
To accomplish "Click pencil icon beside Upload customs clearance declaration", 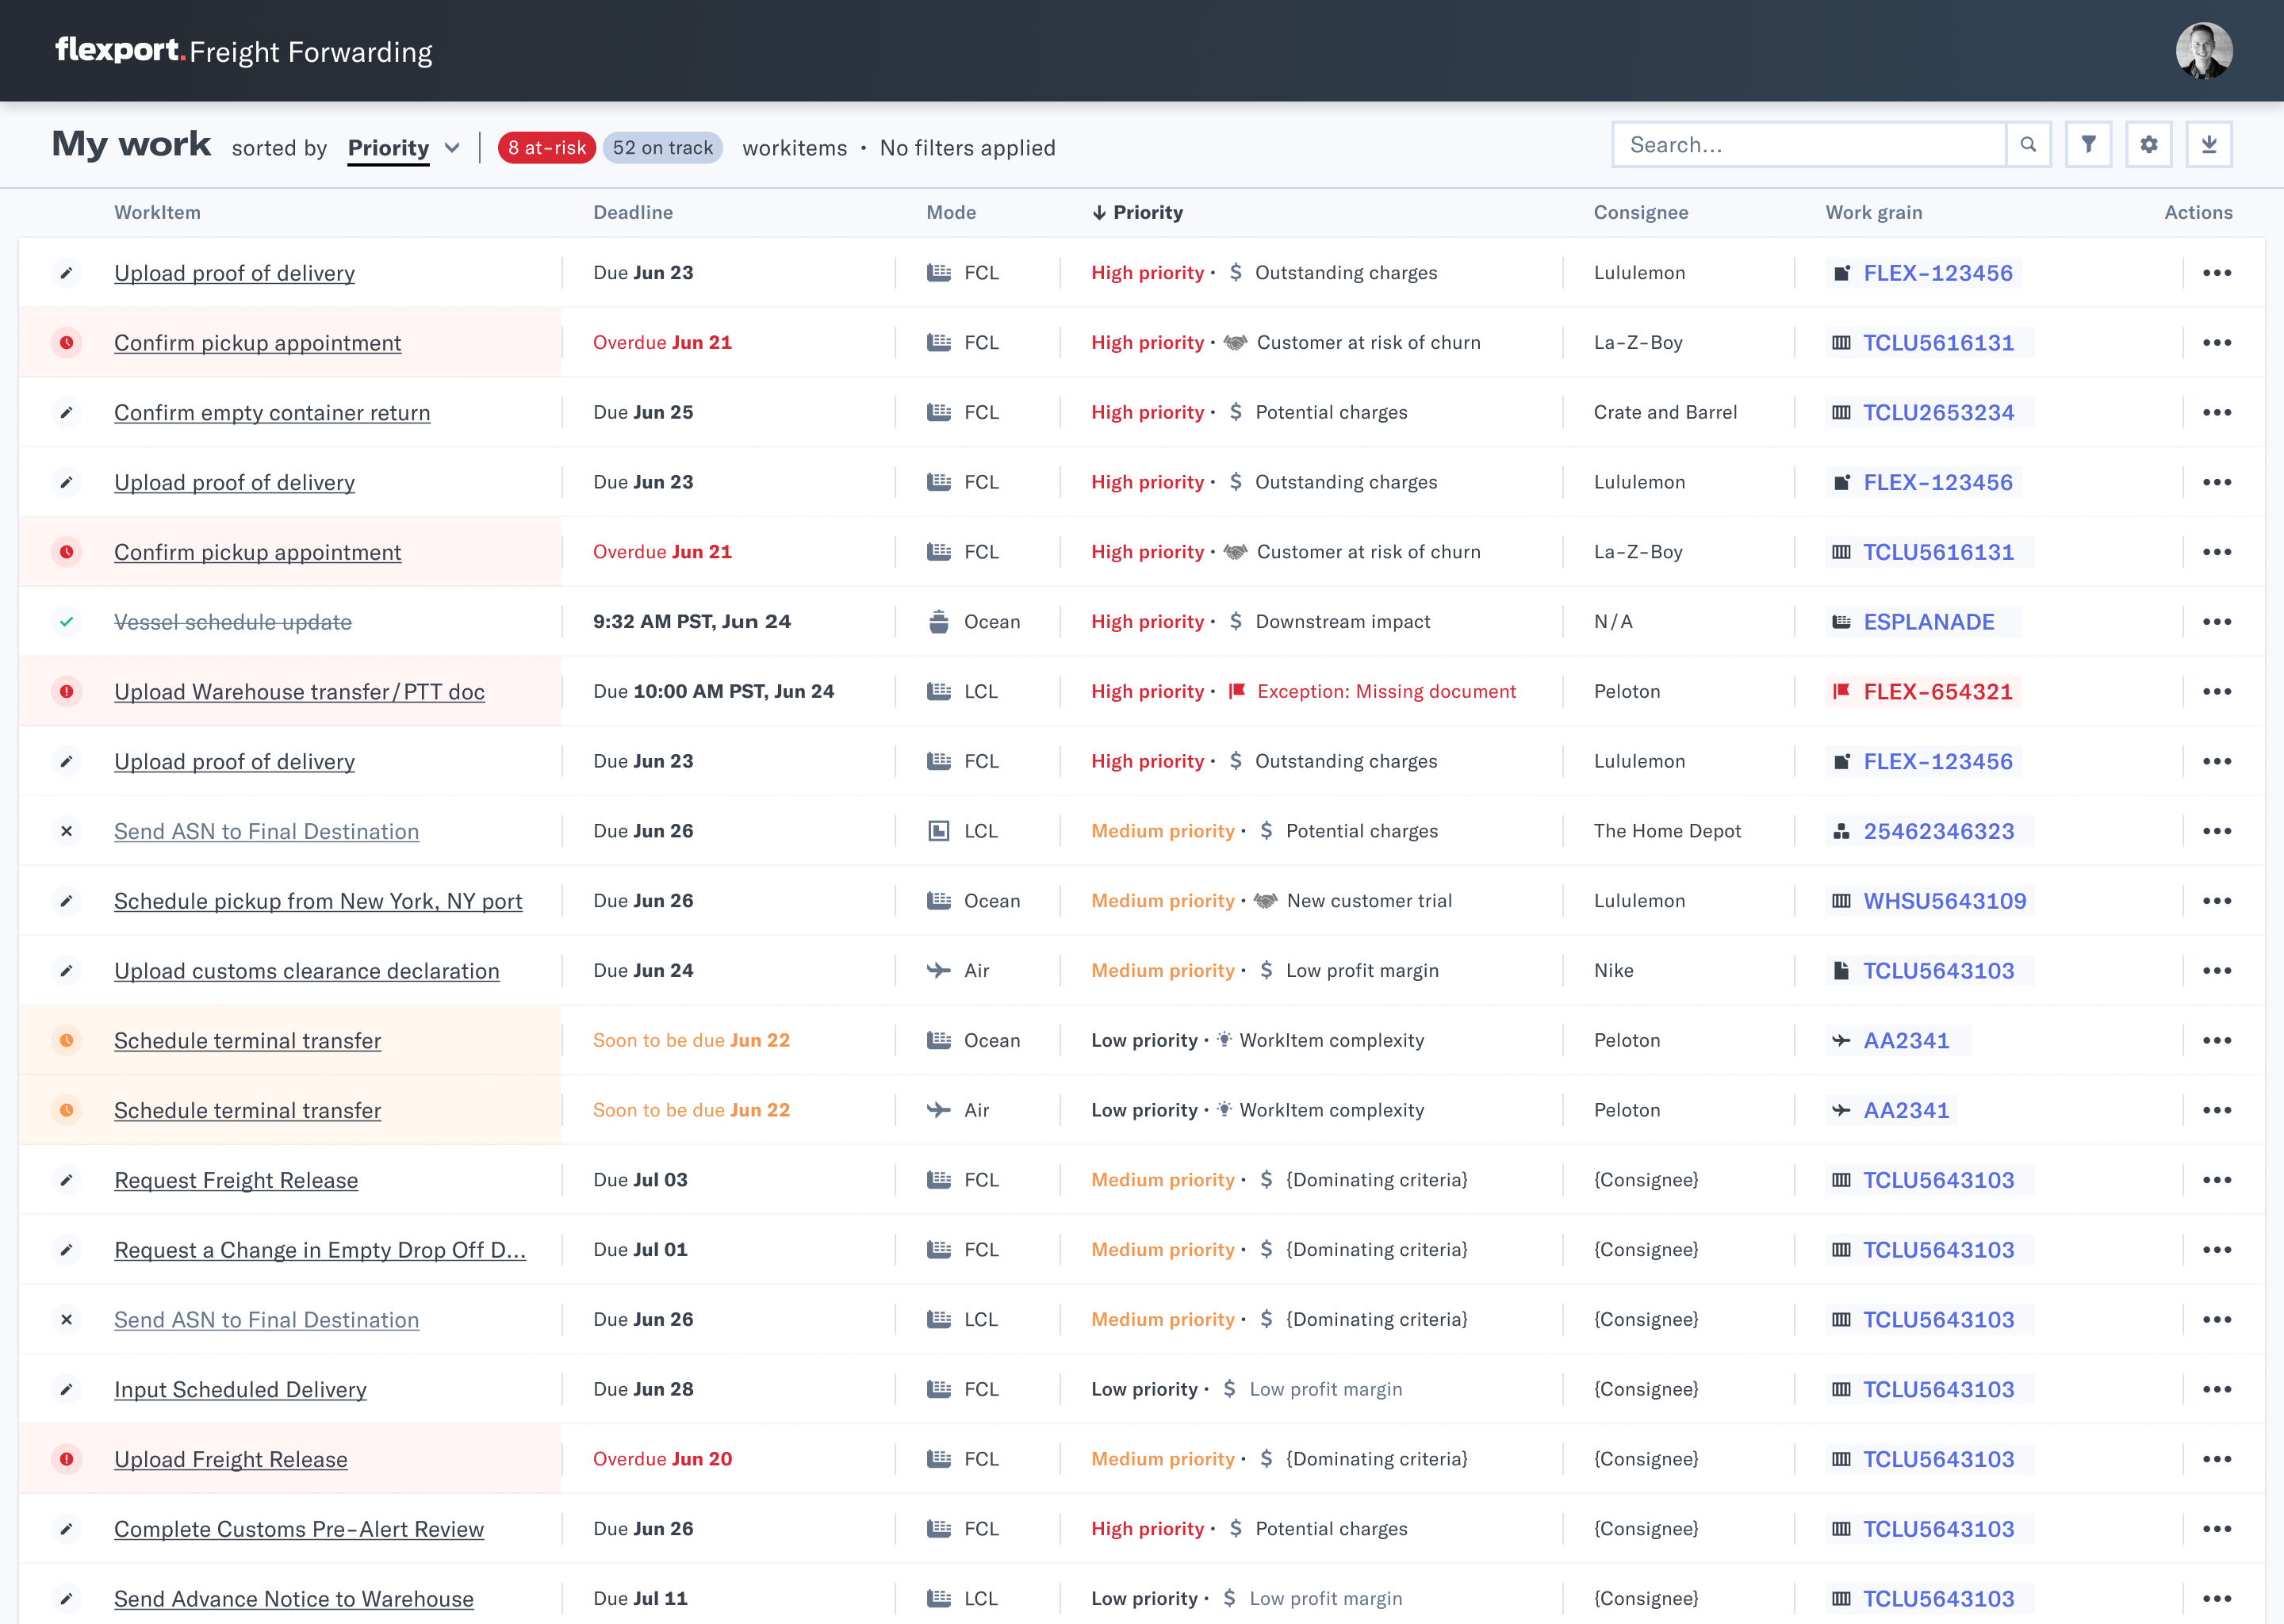I will tap(66, 971).
